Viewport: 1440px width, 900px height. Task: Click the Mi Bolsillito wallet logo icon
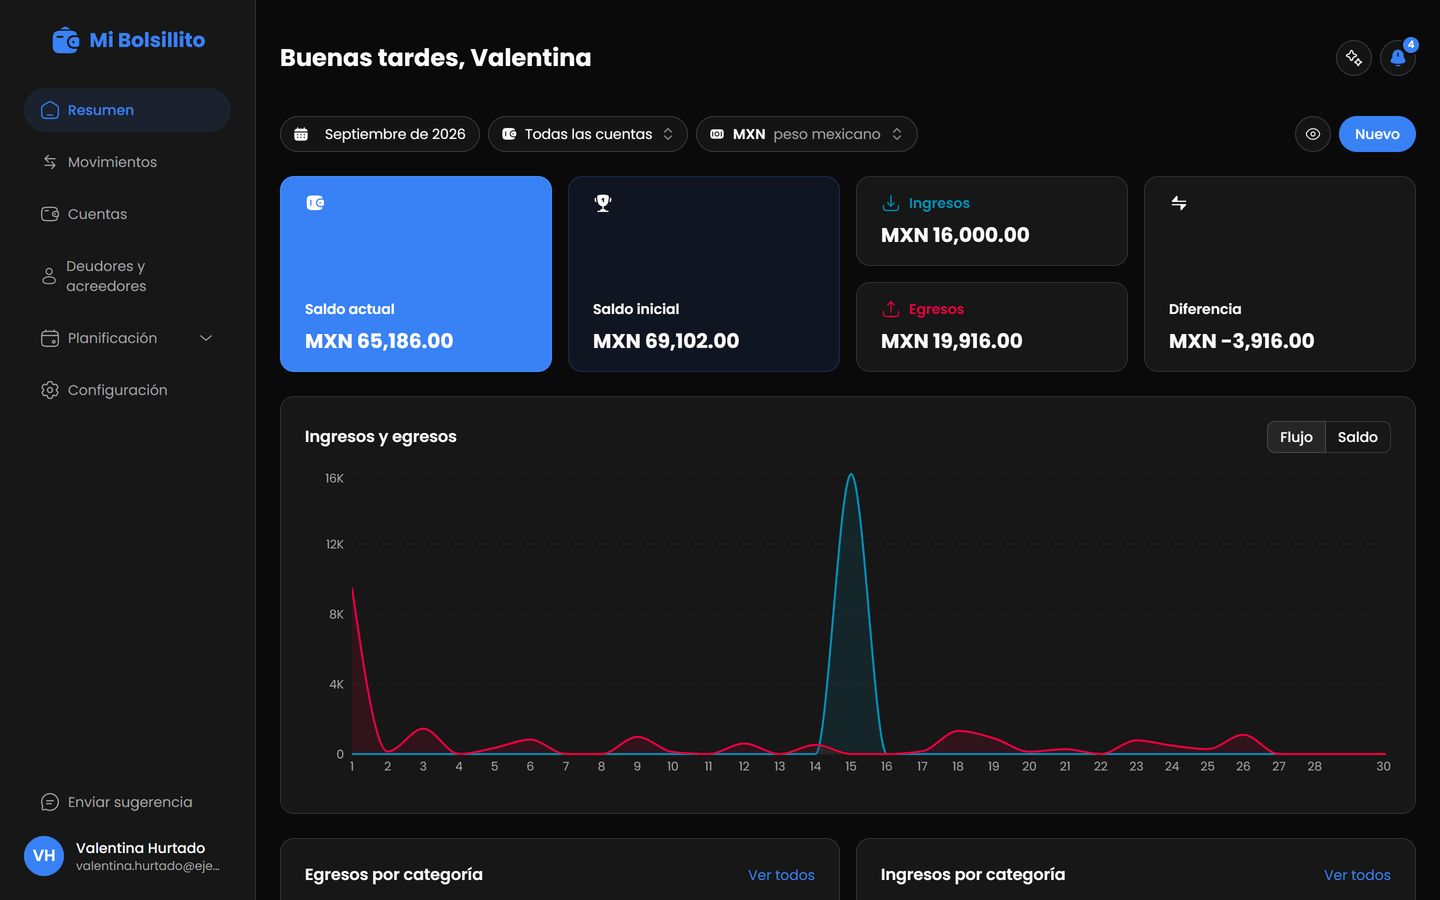coord(66,40)
